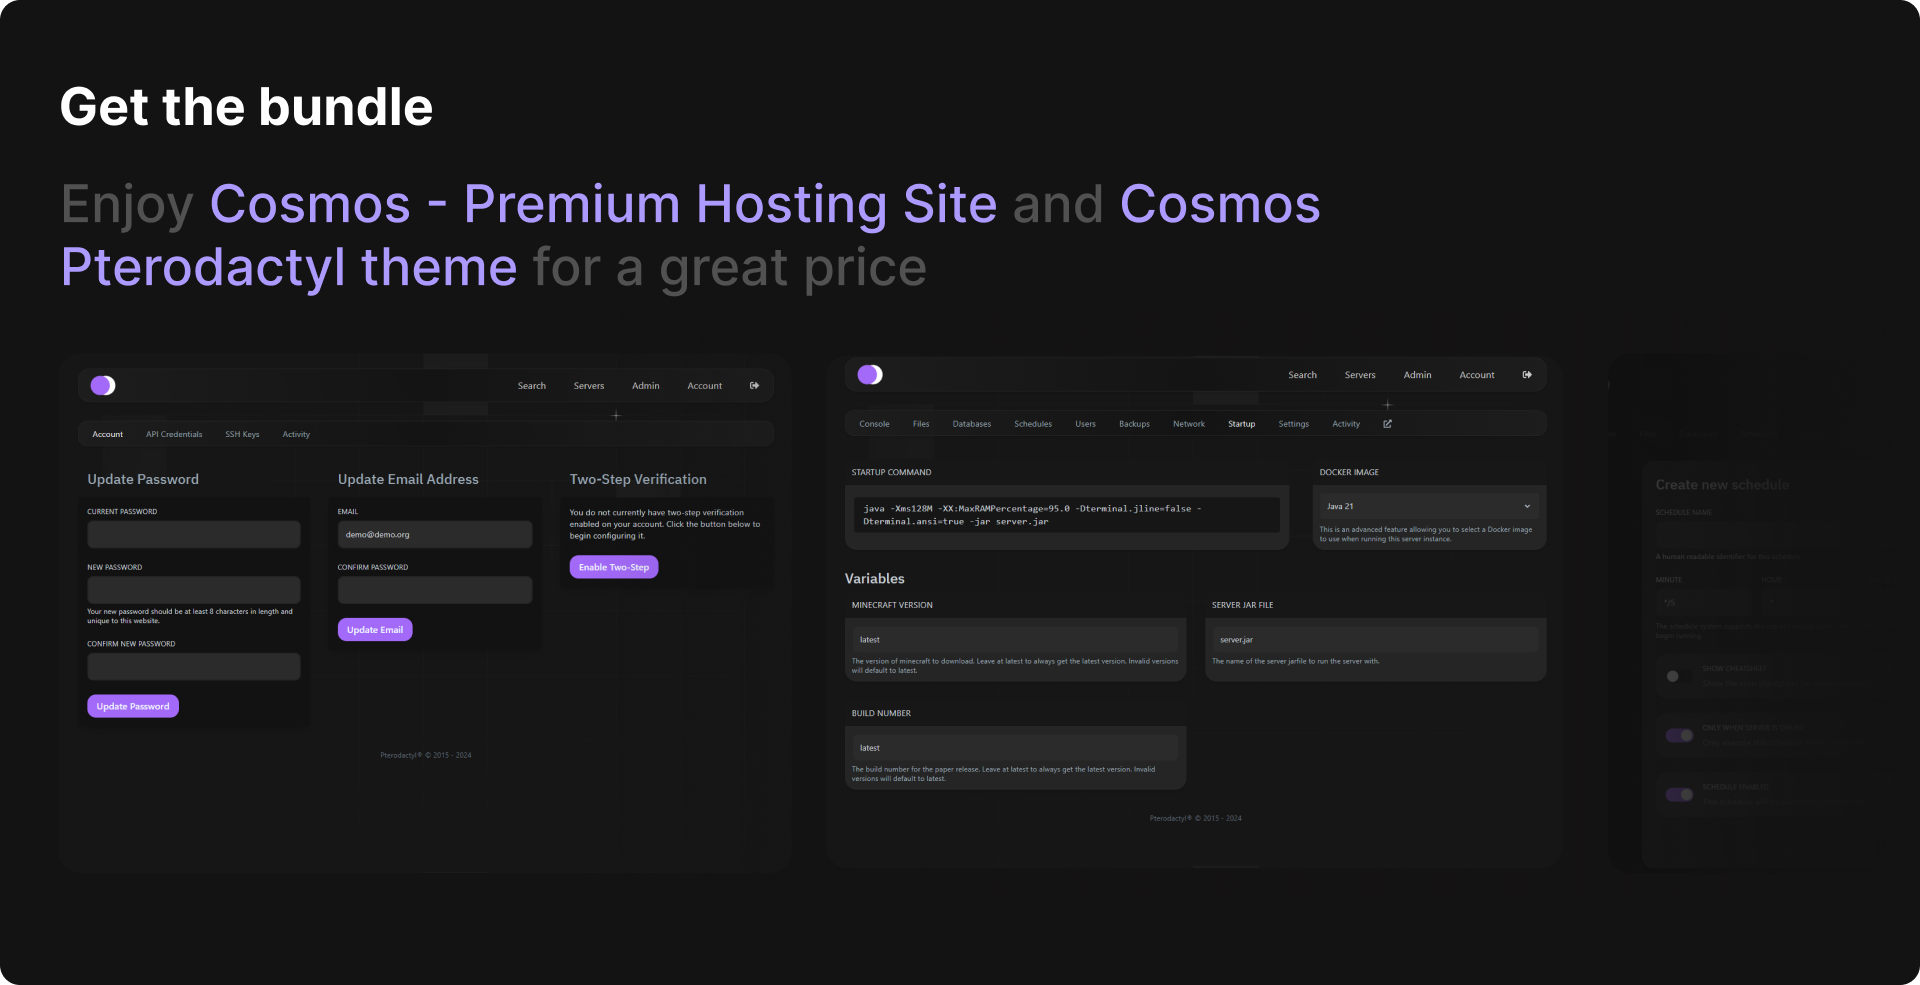Open the SSH Keys tab
The height and width of the screenshot is (985, 1920).
pyautogui.click(x=242, y=435)
